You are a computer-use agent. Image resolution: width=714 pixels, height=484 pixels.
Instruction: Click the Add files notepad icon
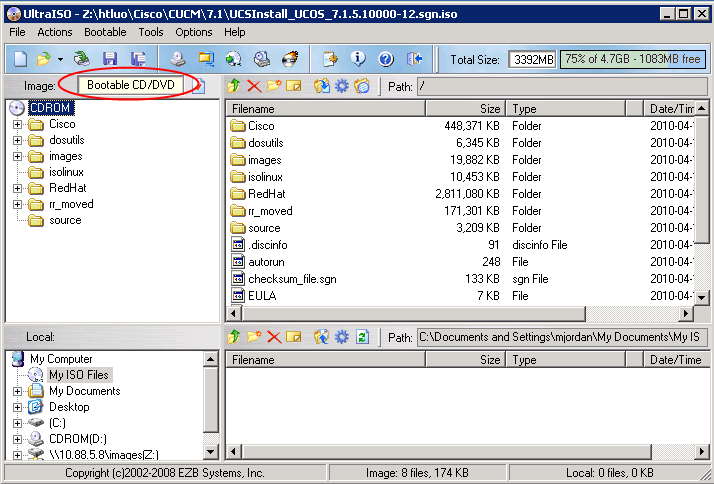coord(330,59)
